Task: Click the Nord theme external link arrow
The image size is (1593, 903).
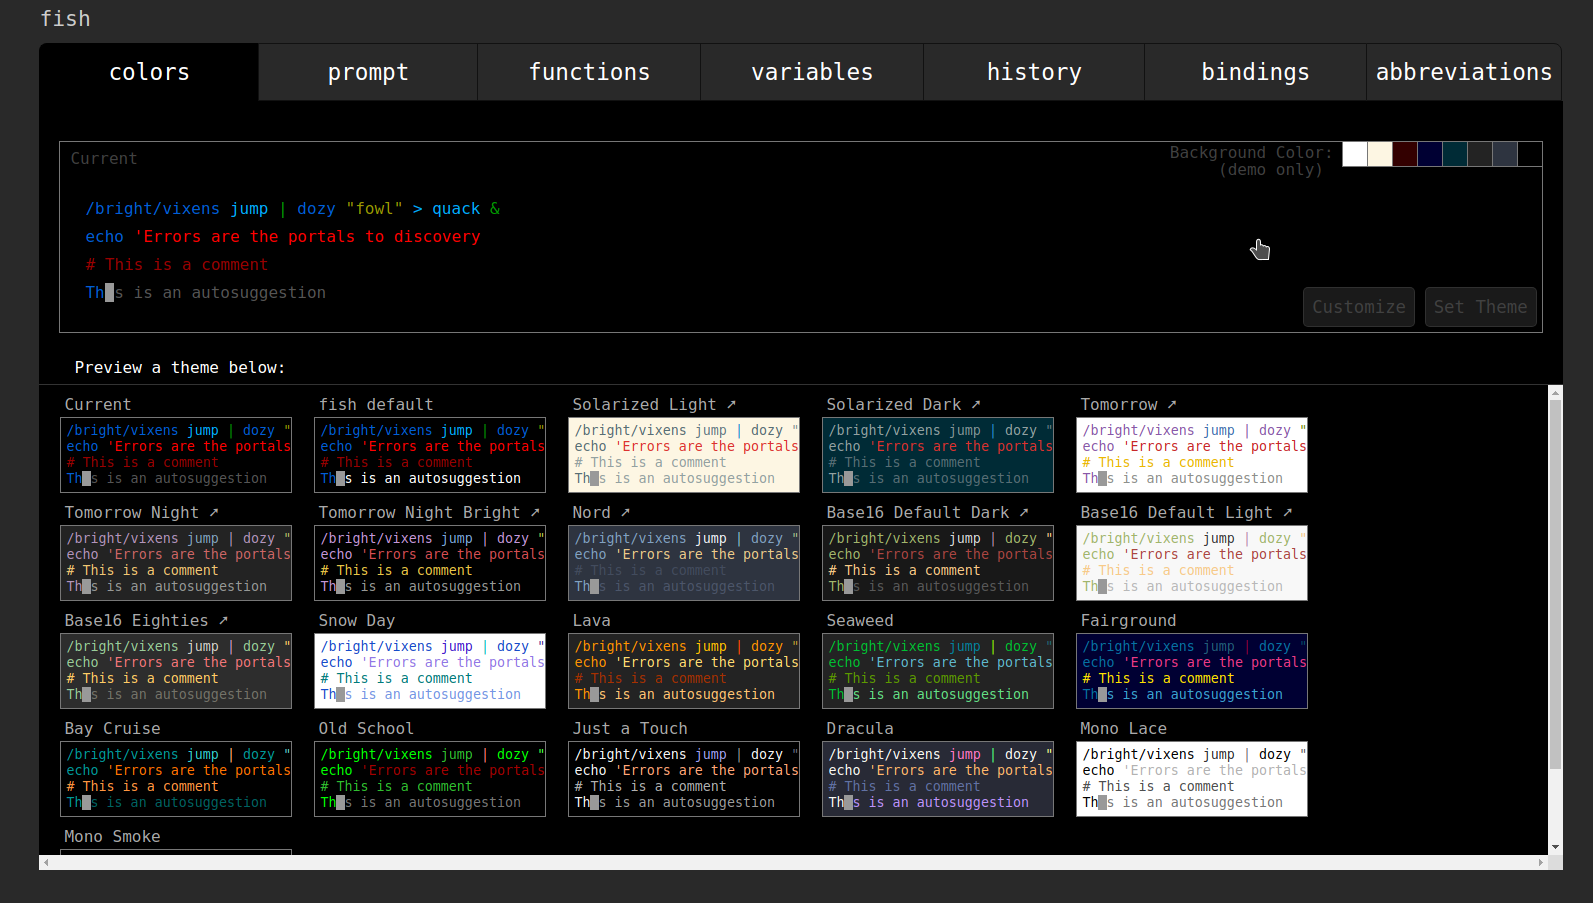Action: (625, 513)
